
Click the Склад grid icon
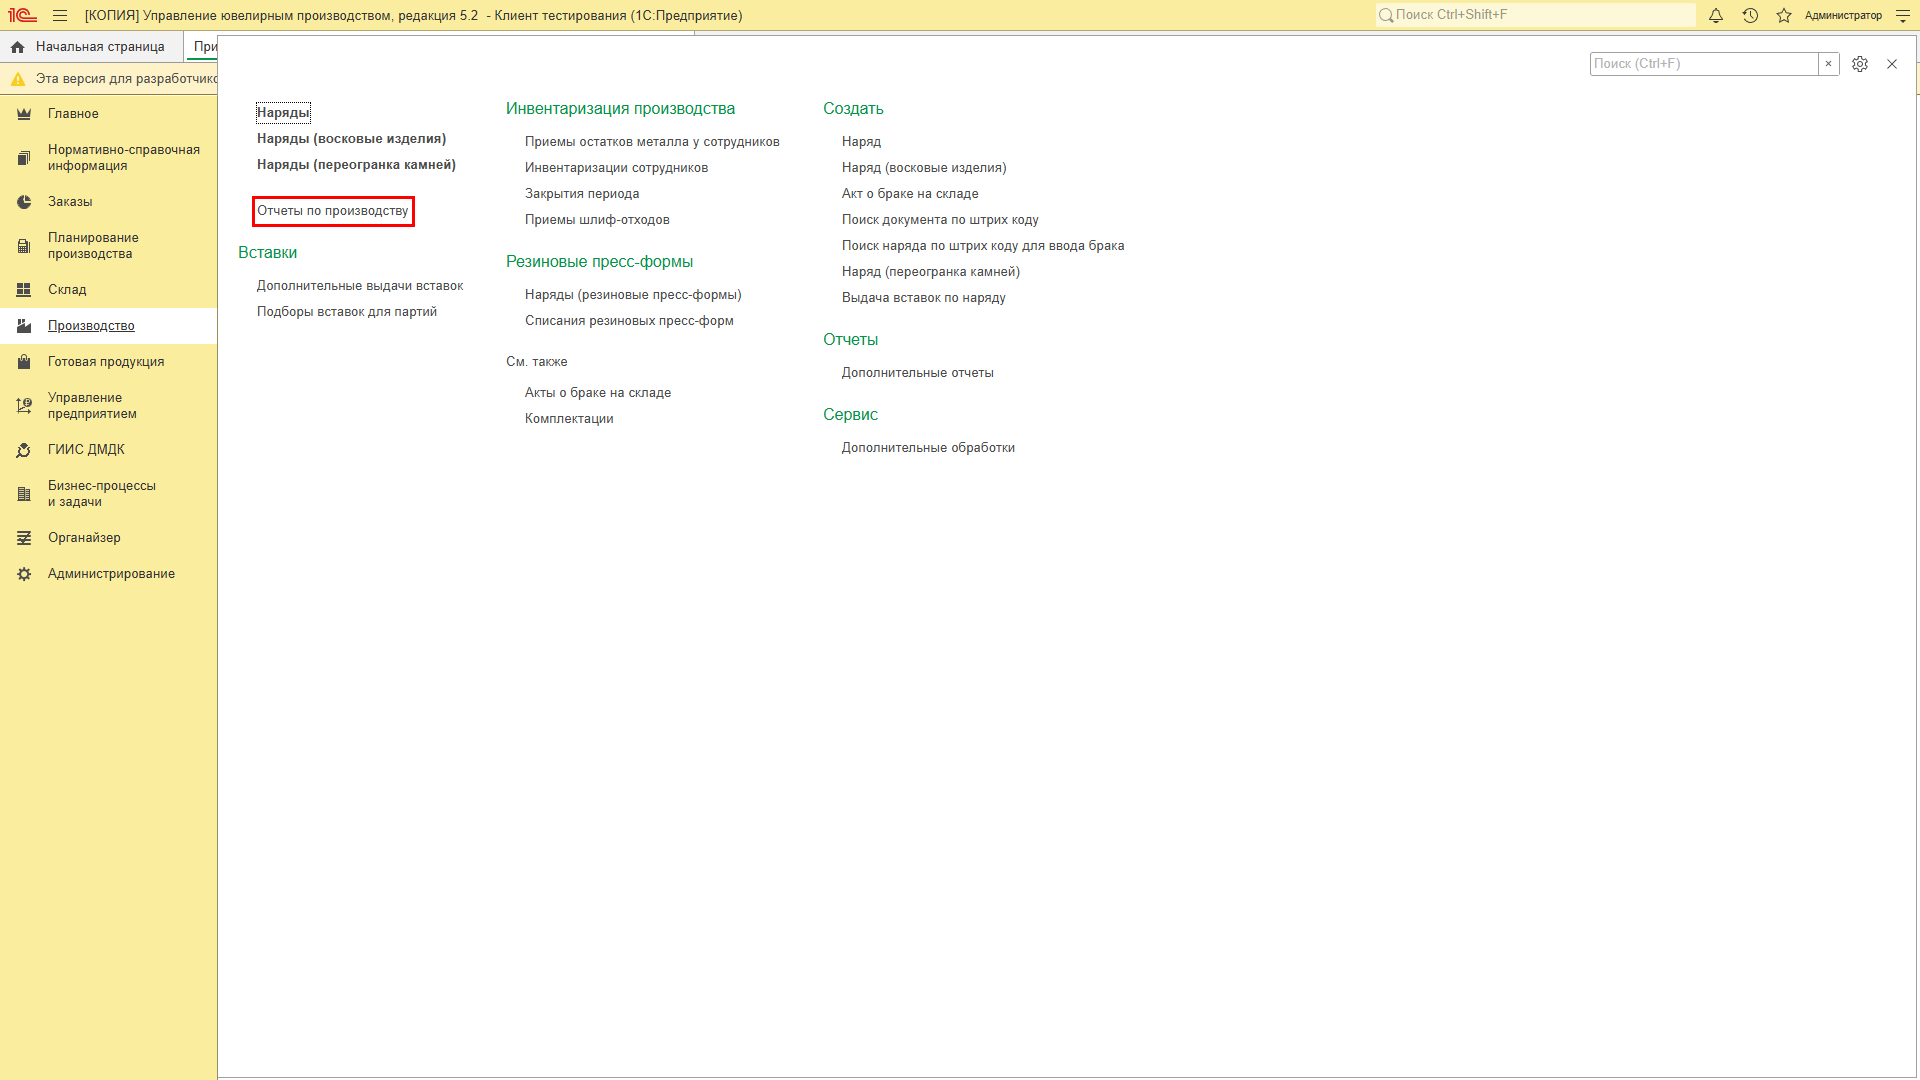click(x=24, y=290)
